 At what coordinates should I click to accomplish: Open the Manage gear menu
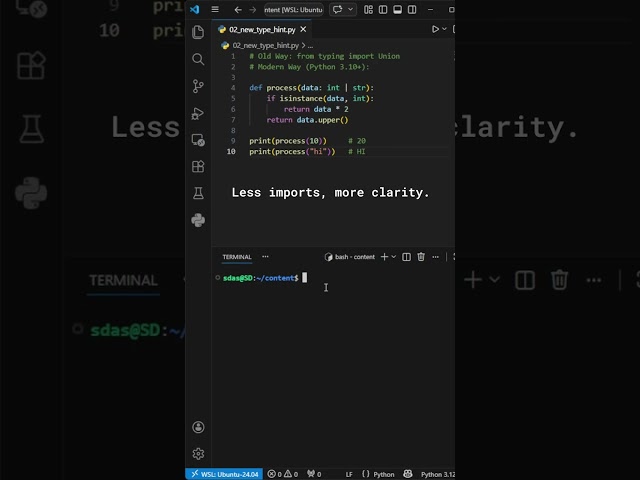198,453
